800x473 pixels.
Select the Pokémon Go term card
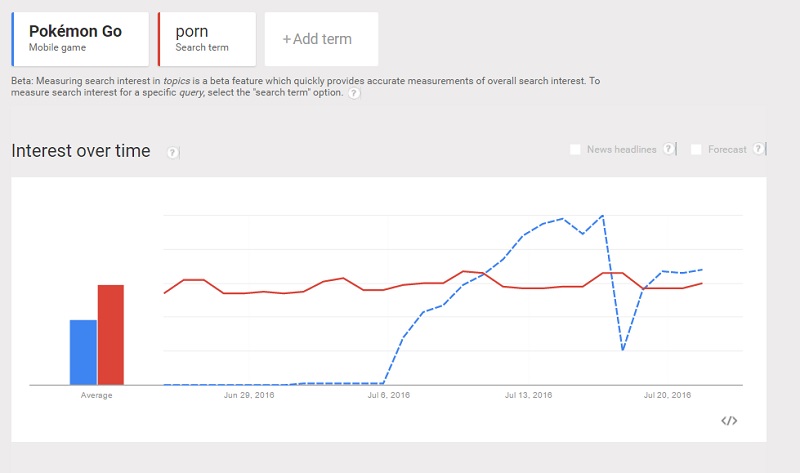(80, 39)
